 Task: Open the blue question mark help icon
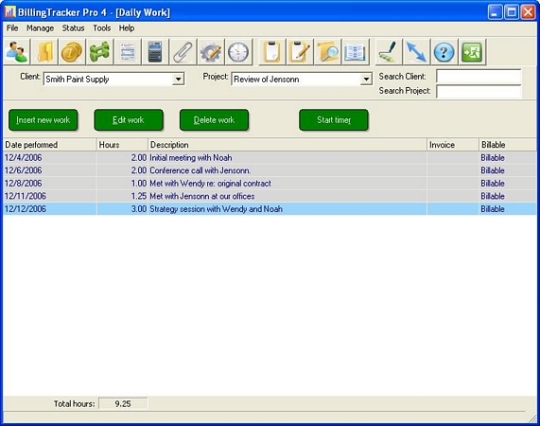[444, 52]
